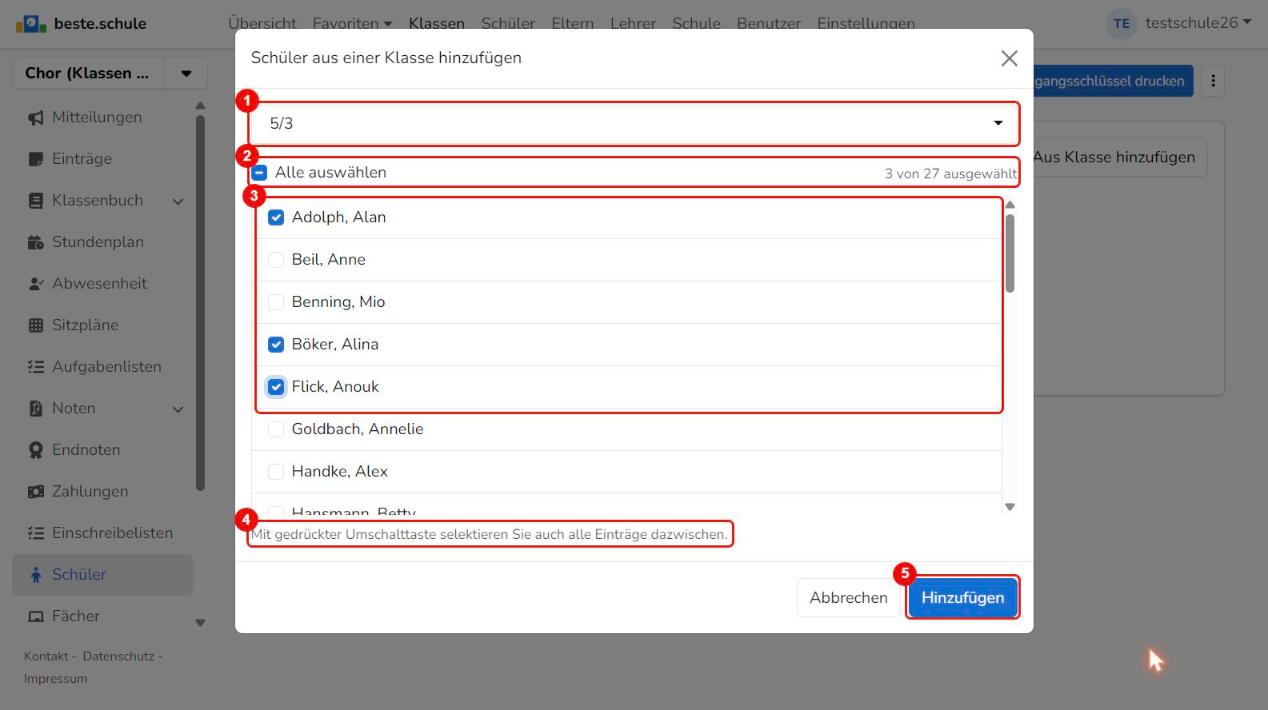Image resolution: width=1268 pixels, height=710 pixels.
Task: Click the Endnoten award icon
Action: pyautogui.click(x=36, y=450)
